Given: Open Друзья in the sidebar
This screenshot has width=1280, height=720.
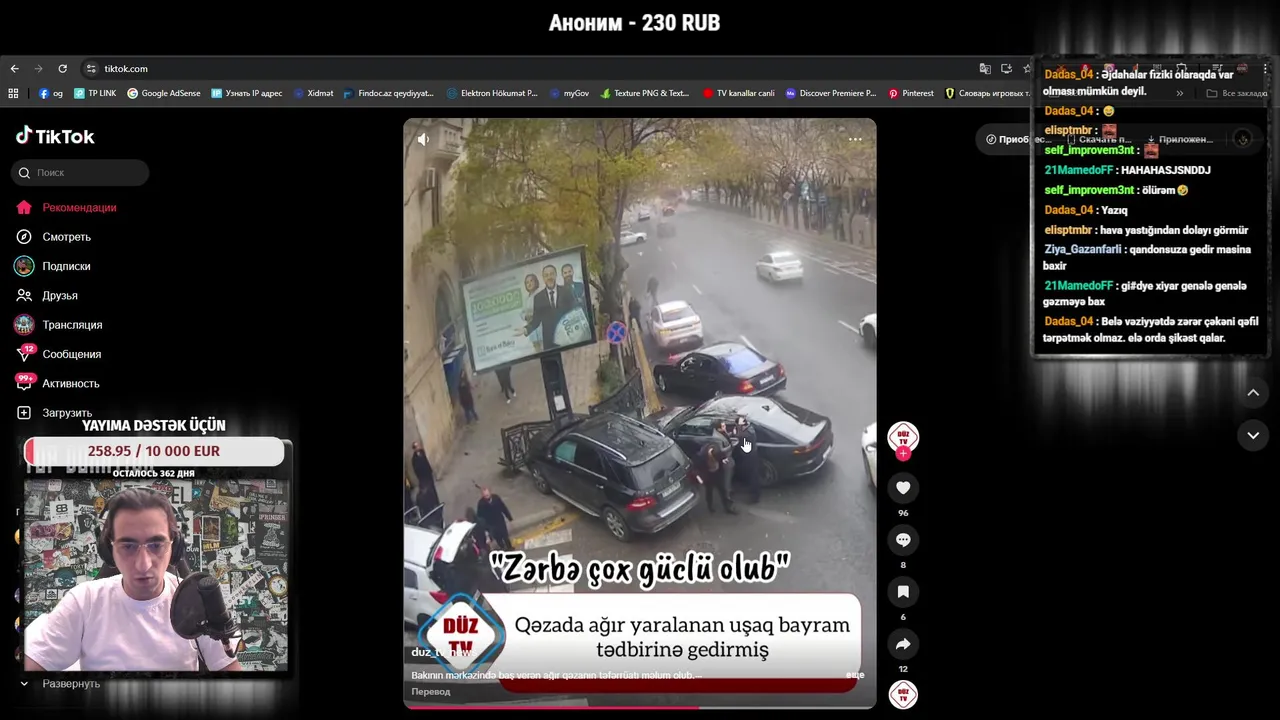Looking at the screenshot, I should (46, 295).
